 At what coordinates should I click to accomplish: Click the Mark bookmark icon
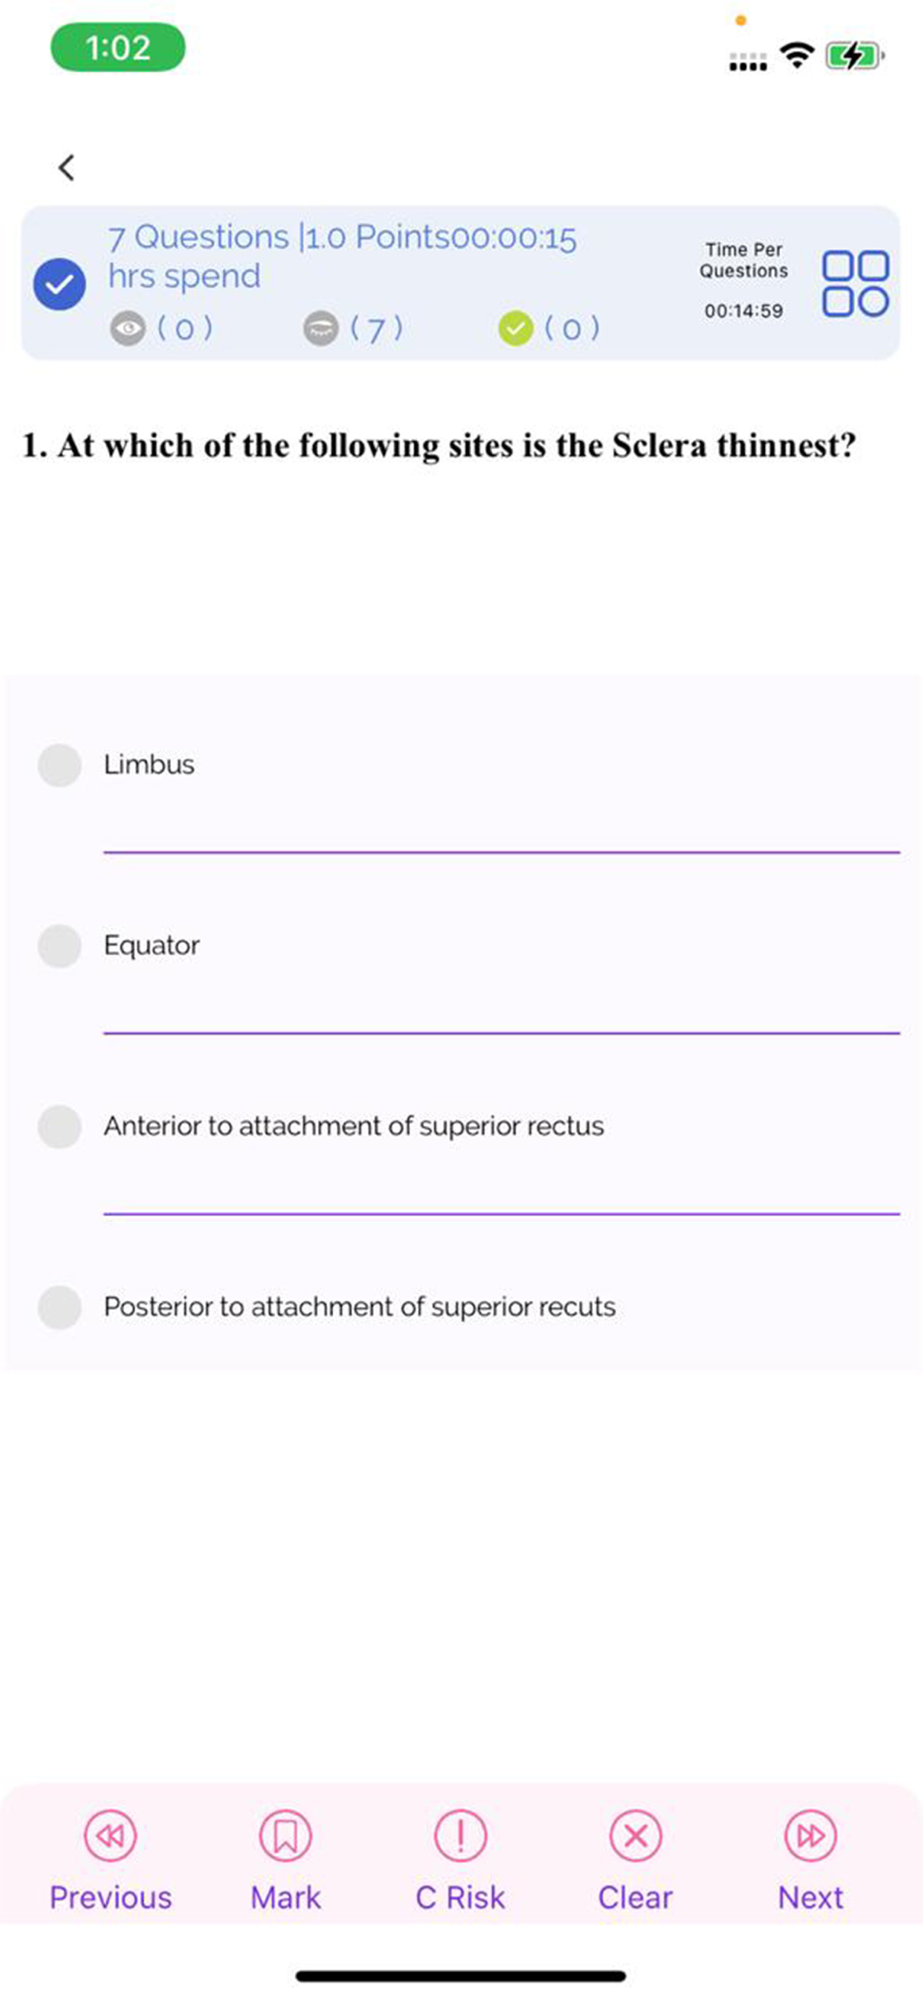coord(285,1835)
